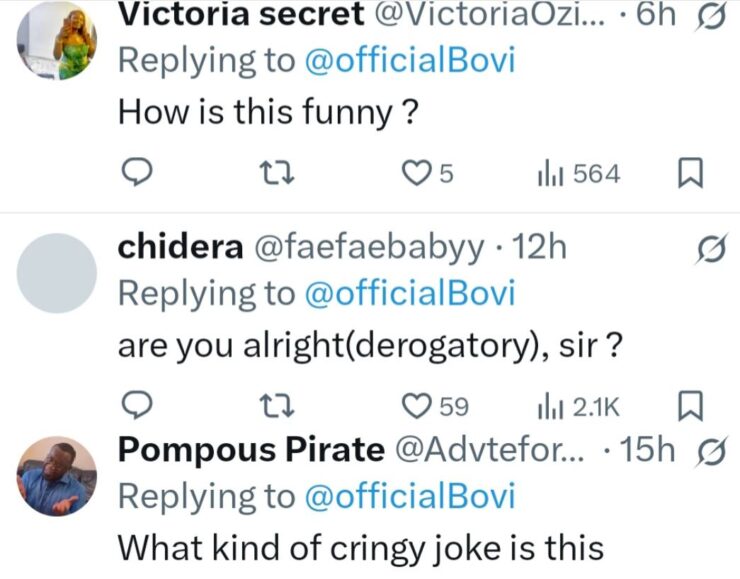Reply to chidera's tweet

136,405
